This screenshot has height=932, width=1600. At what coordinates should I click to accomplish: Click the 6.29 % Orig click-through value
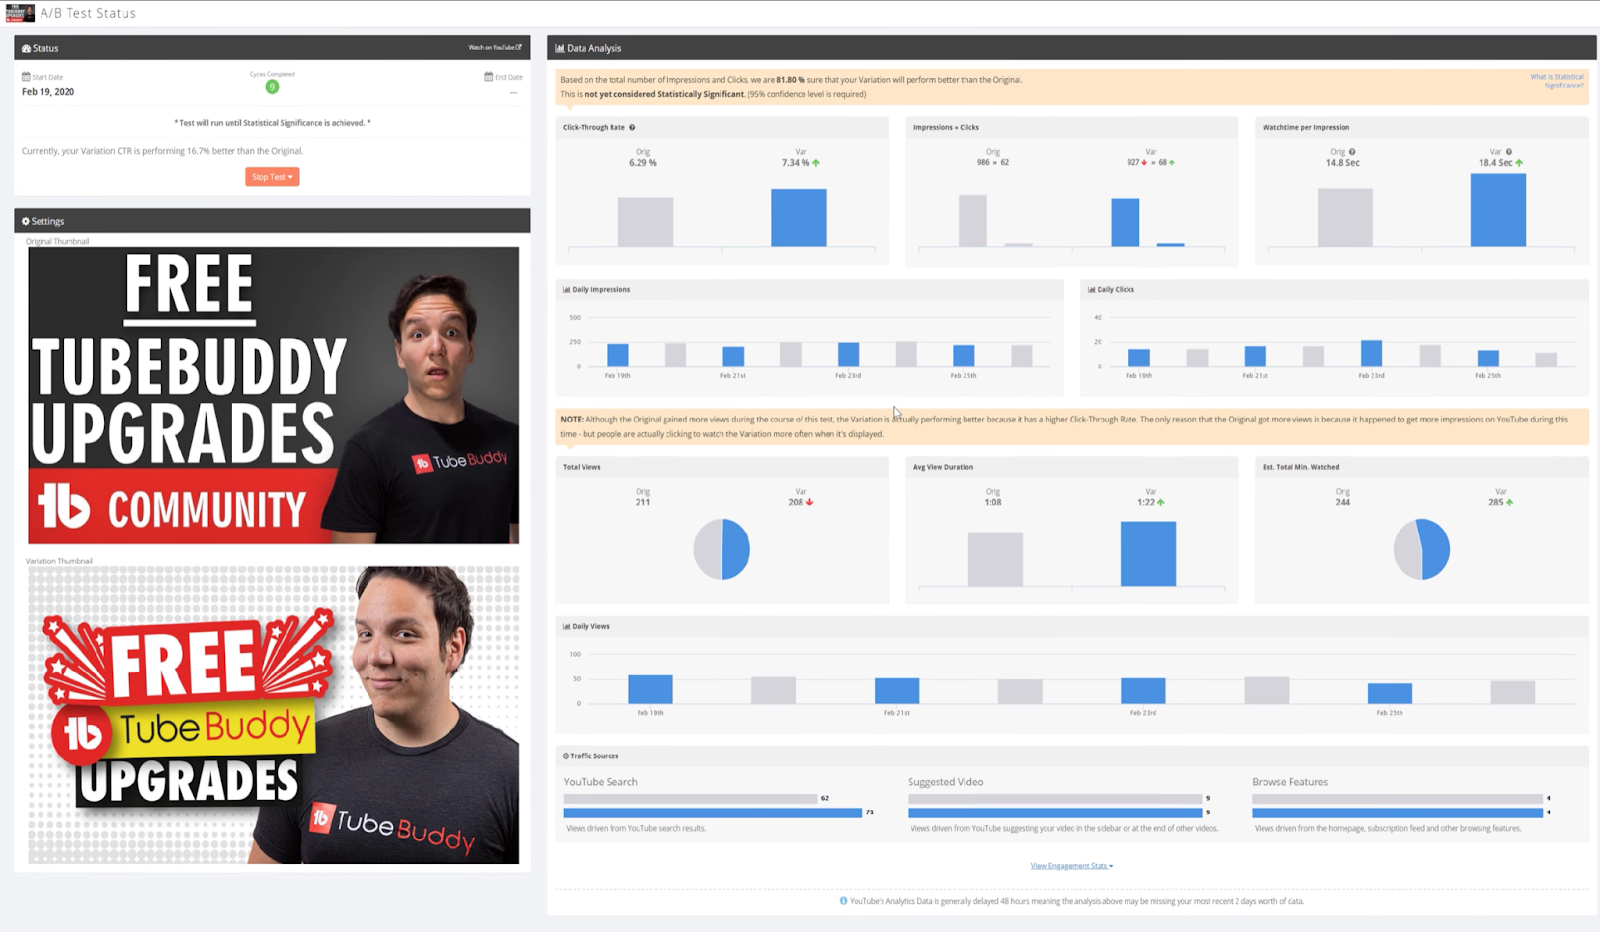pyautogui.click(x=643, y=163)
